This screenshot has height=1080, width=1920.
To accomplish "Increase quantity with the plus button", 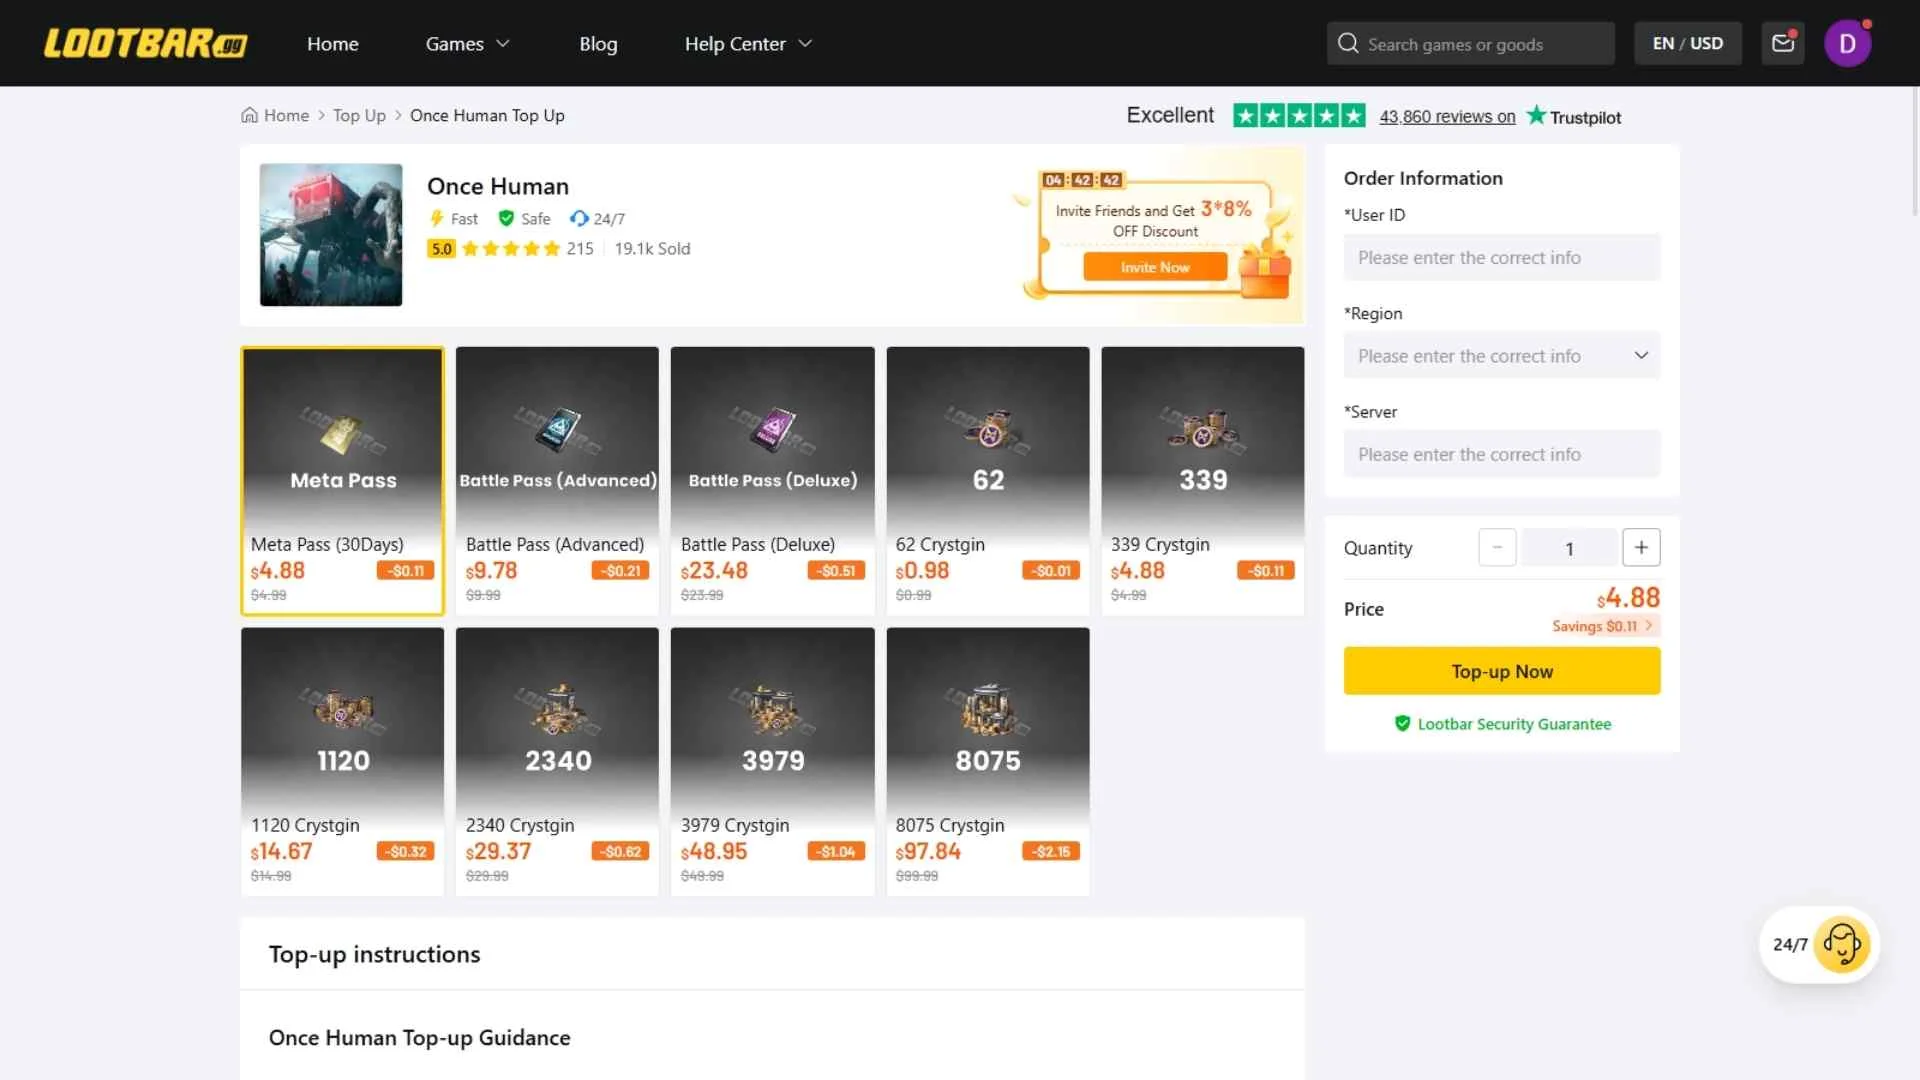I will point(1640,547).
